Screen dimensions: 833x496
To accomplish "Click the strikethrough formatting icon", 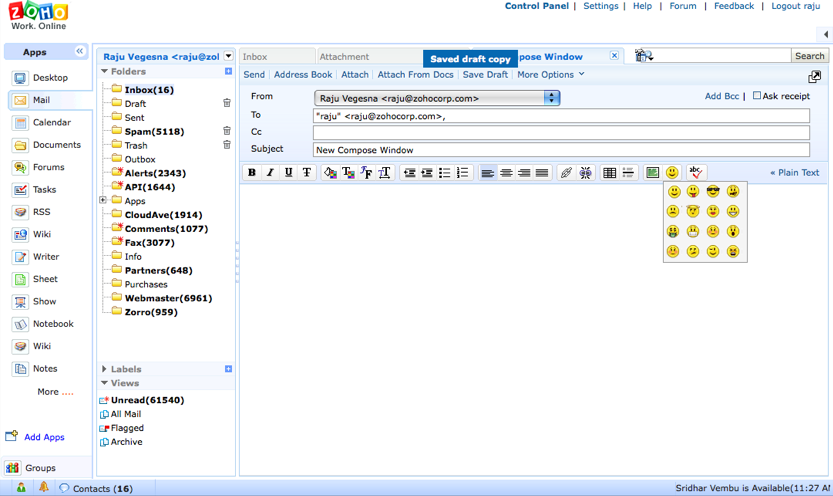I will (x=307, y=173).
